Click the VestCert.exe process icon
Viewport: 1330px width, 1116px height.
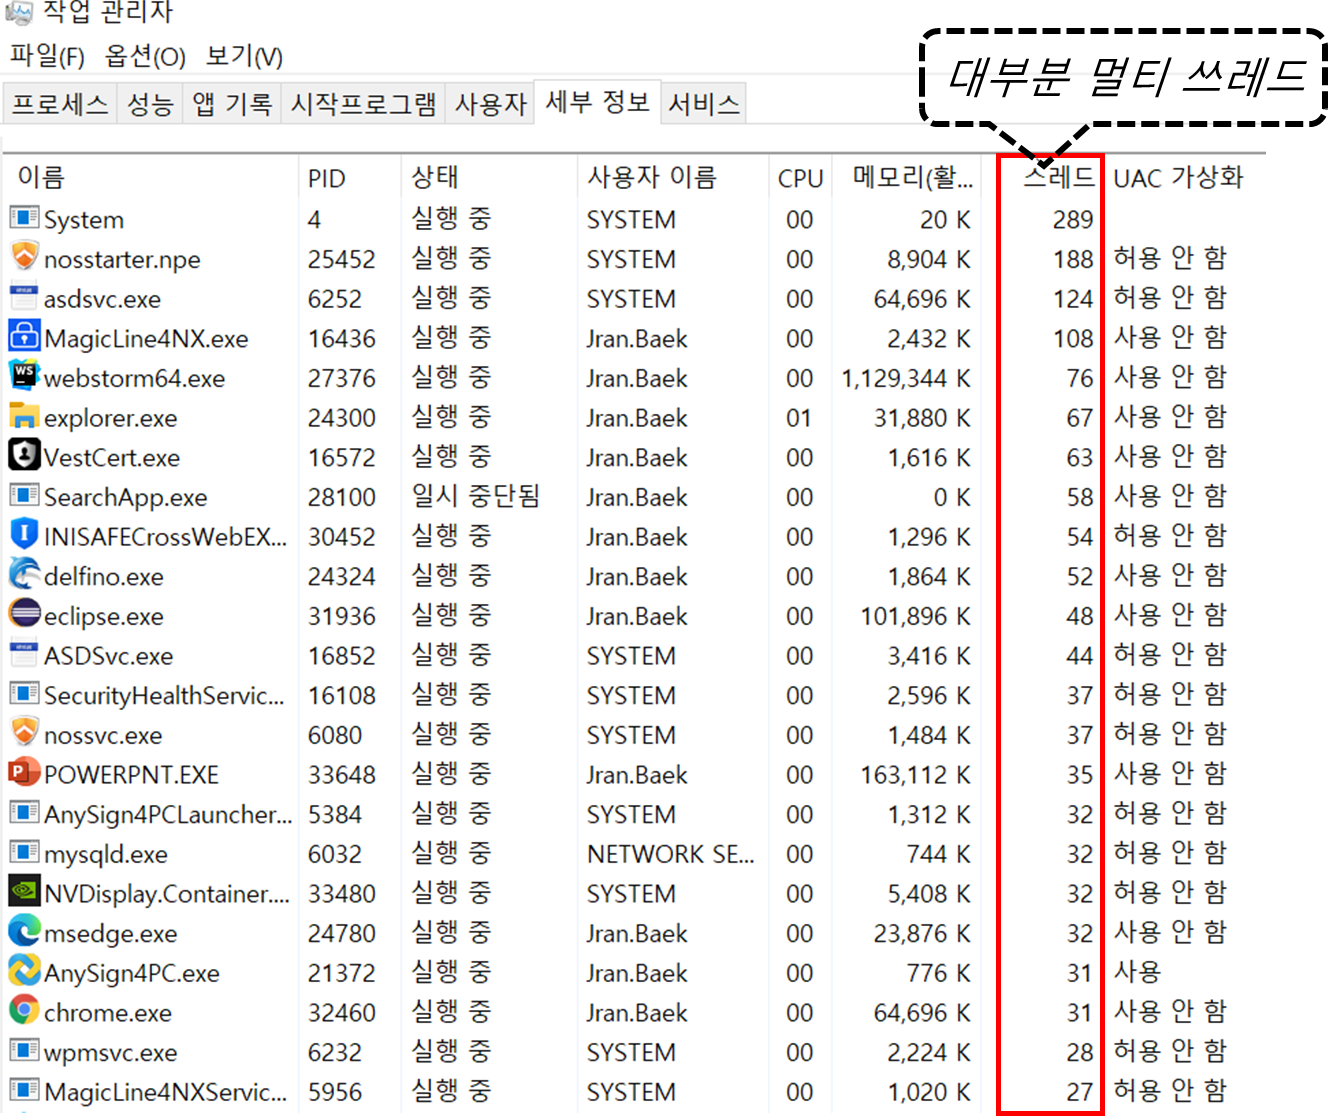coord(24,455)
